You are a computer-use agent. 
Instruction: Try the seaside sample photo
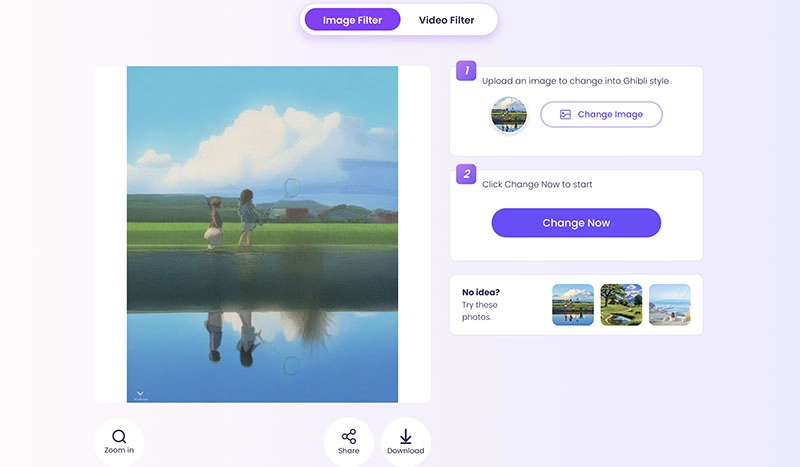tap(669, 305)
